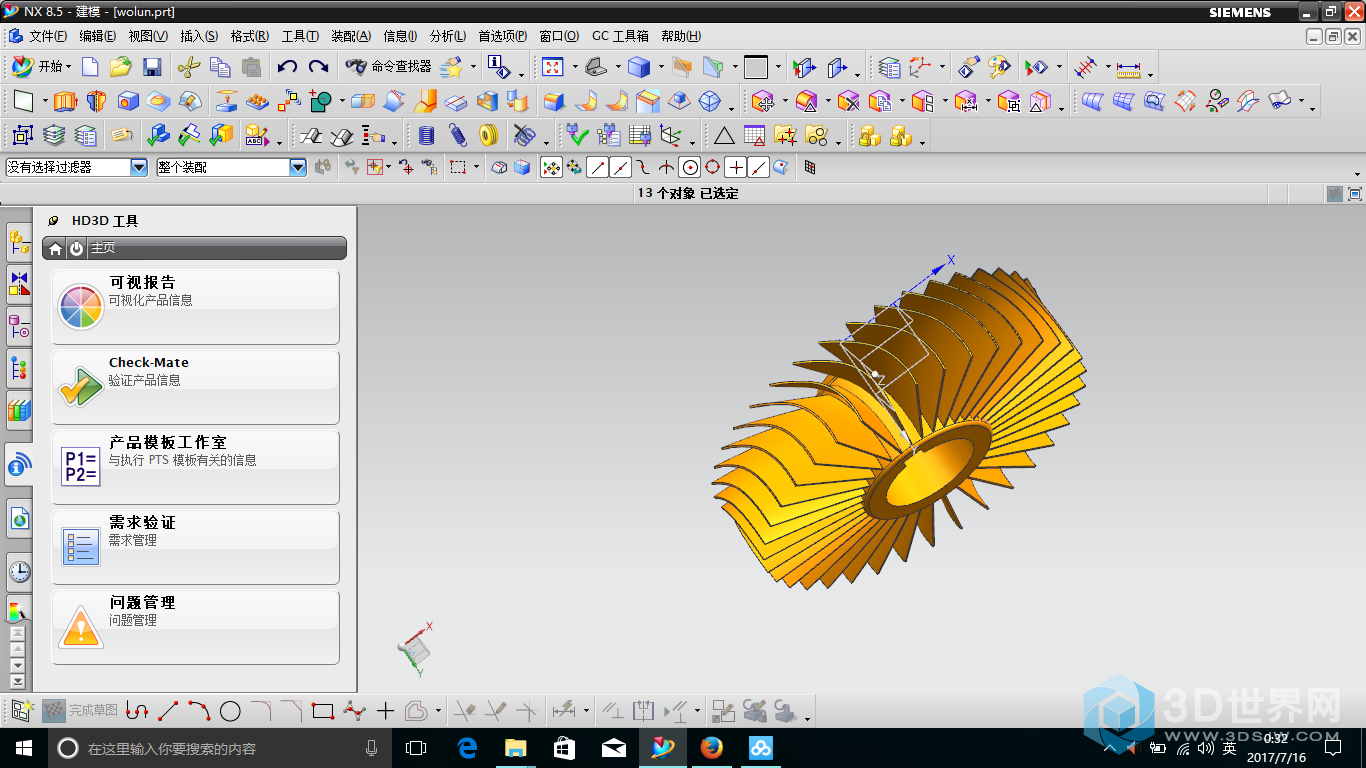Open the 分析(L) menu

pyautogui.click(x=448, y=36)
